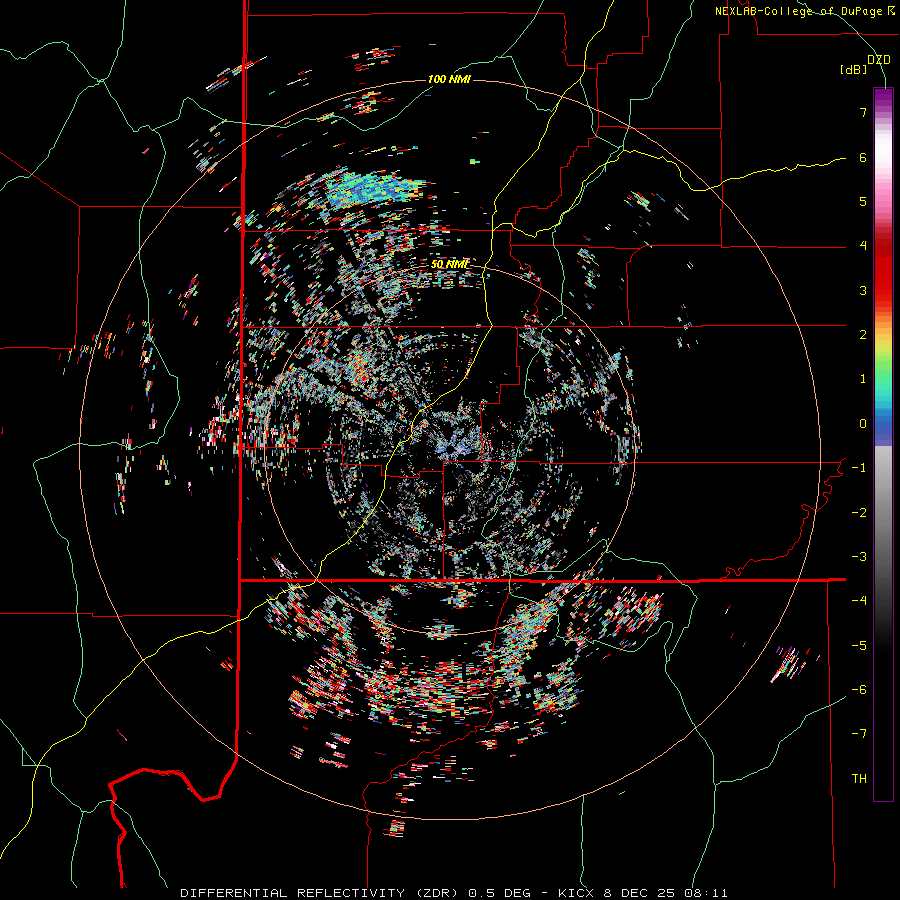900x900 pixels.
Task: Click the 0 value on color scale
Action: pyautogui.click(x=863, y=424)
